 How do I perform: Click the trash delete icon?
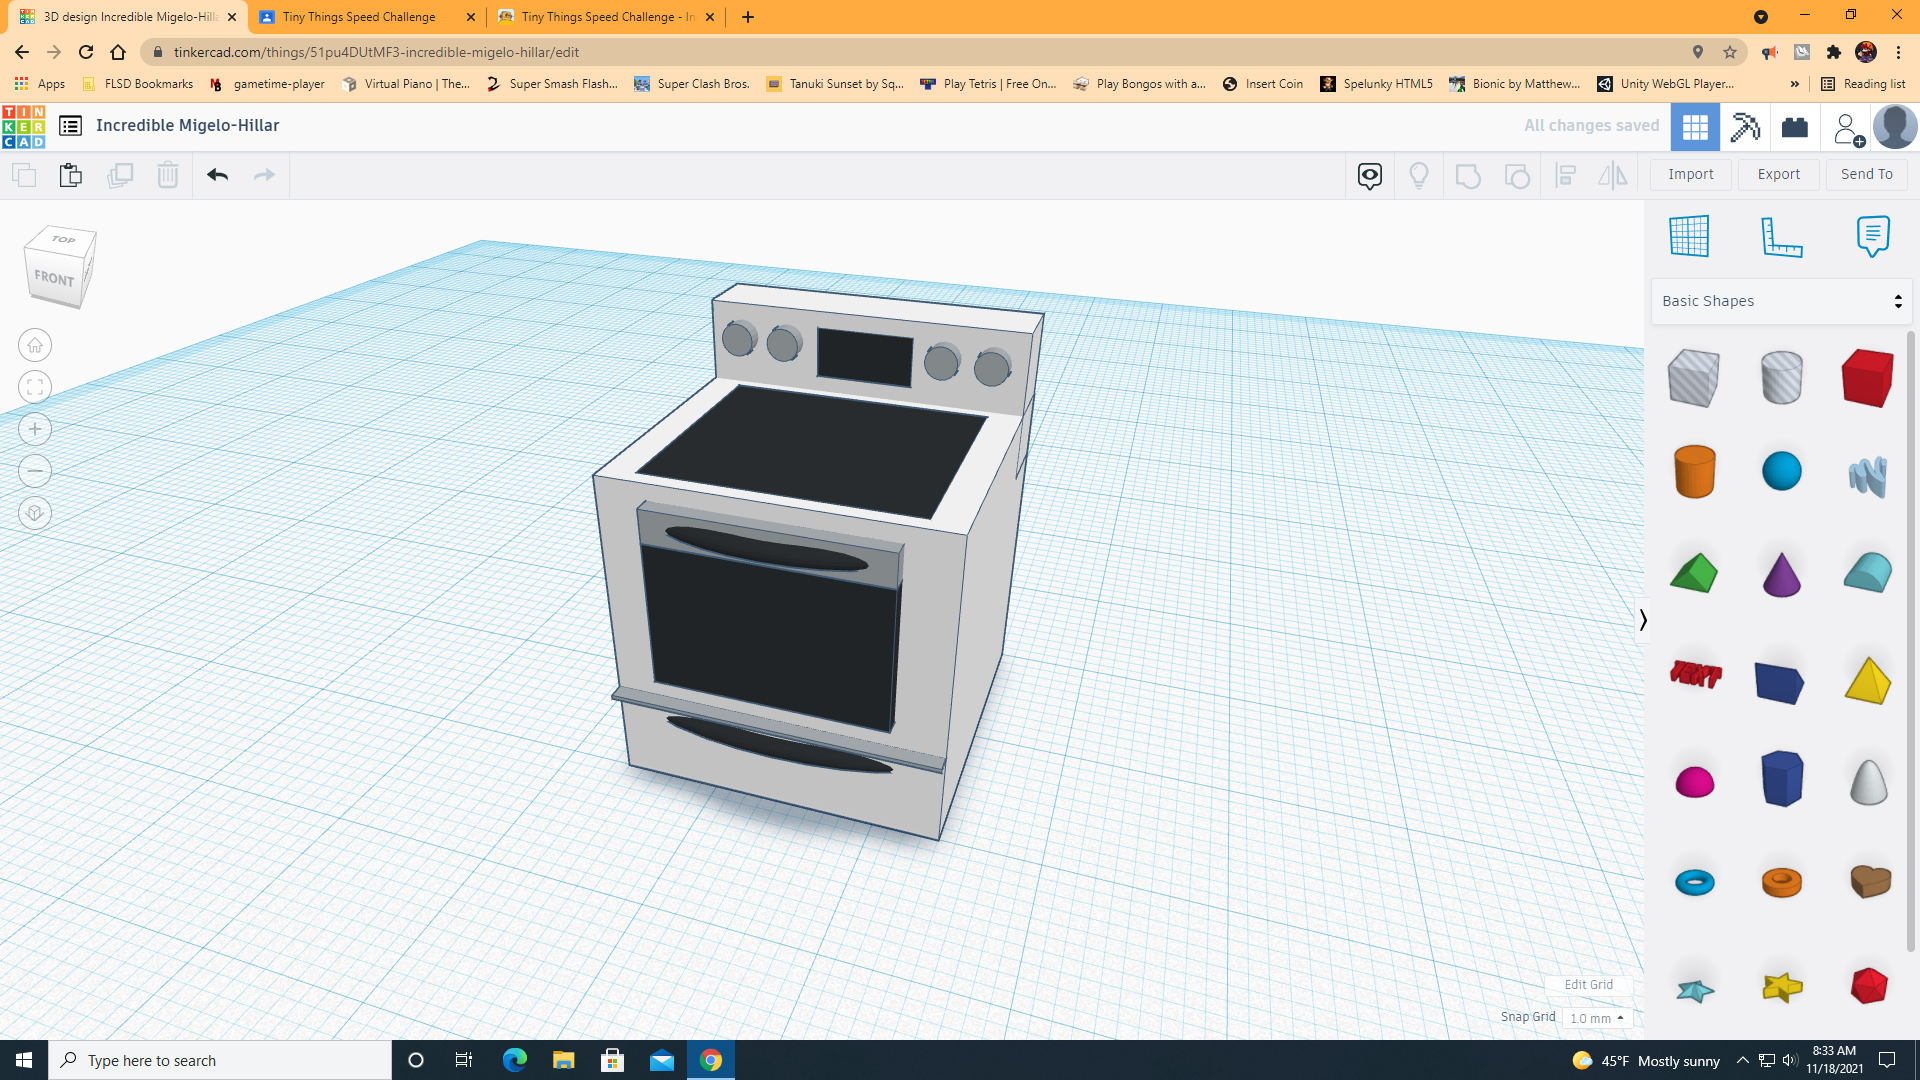(167, 175)
